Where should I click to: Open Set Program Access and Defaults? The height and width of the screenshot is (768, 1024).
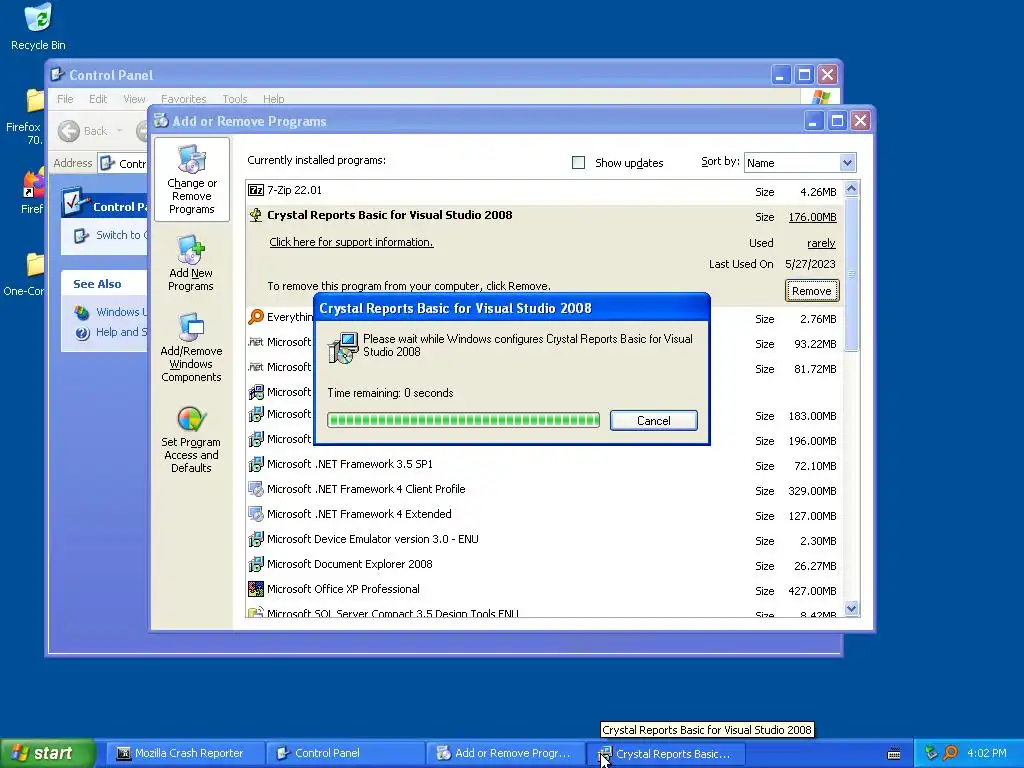pyautogui.click(x=191, y=439)
